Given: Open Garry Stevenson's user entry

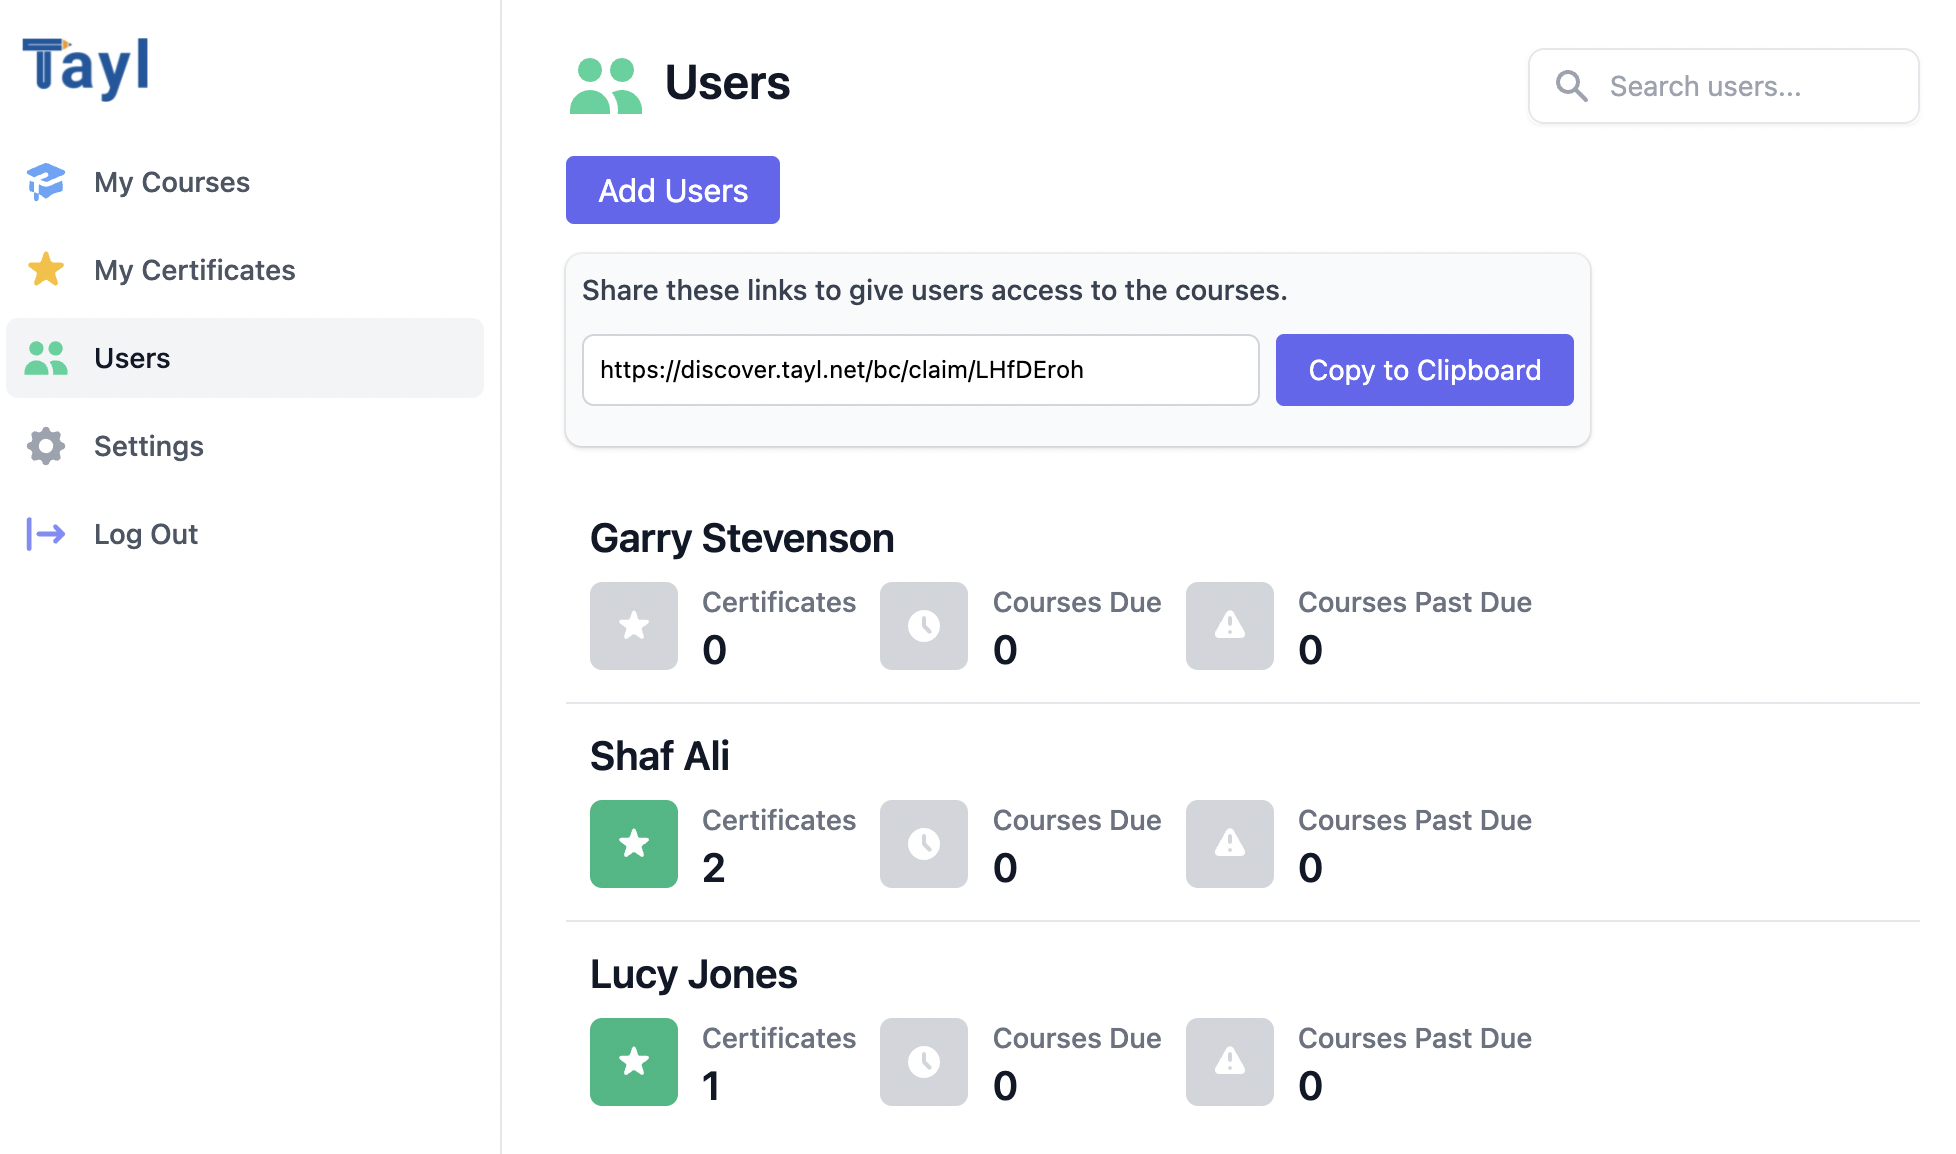Looking at the screenshot, I should coord(742,538).
